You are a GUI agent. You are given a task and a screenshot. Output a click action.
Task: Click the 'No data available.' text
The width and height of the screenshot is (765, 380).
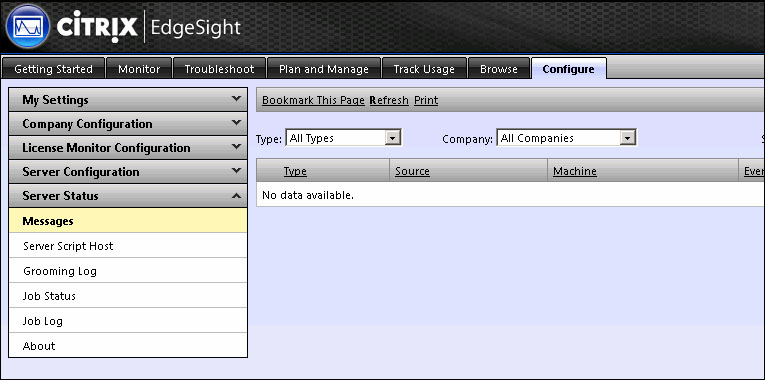(x=308, y=196)
